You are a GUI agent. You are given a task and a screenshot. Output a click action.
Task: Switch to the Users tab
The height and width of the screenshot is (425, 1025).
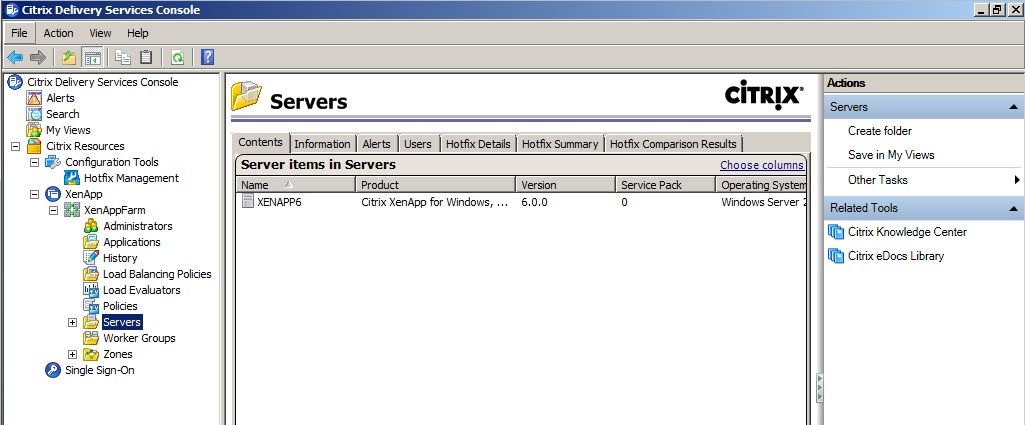(418, 144)
